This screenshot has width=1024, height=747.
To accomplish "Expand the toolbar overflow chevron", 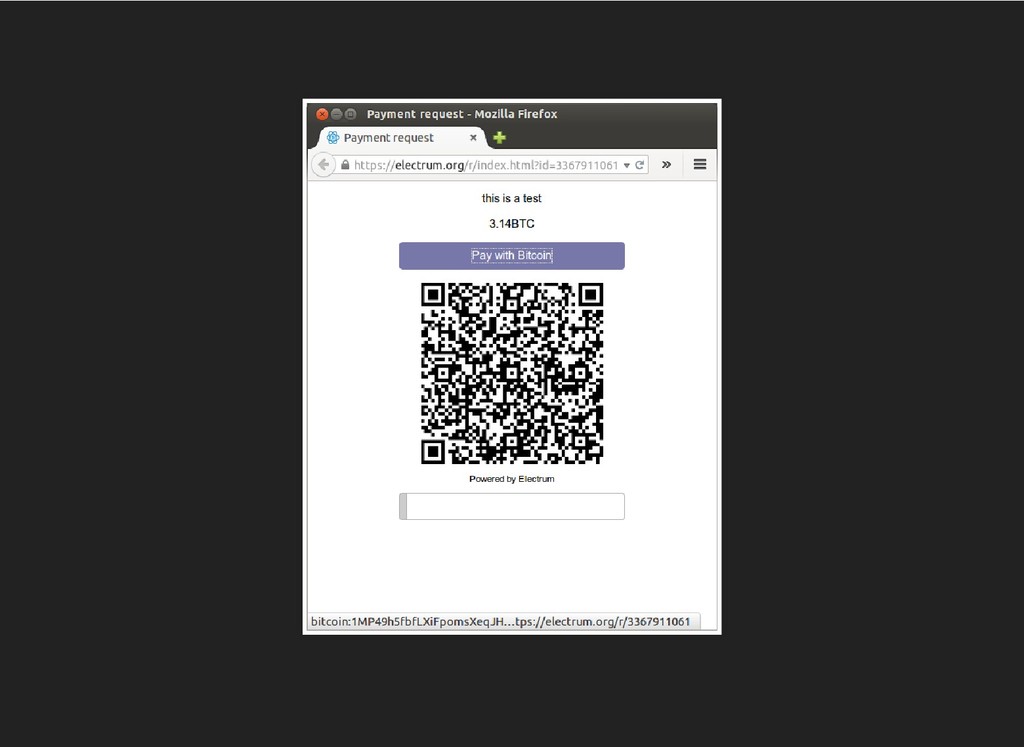I will (x=666, y=165).
